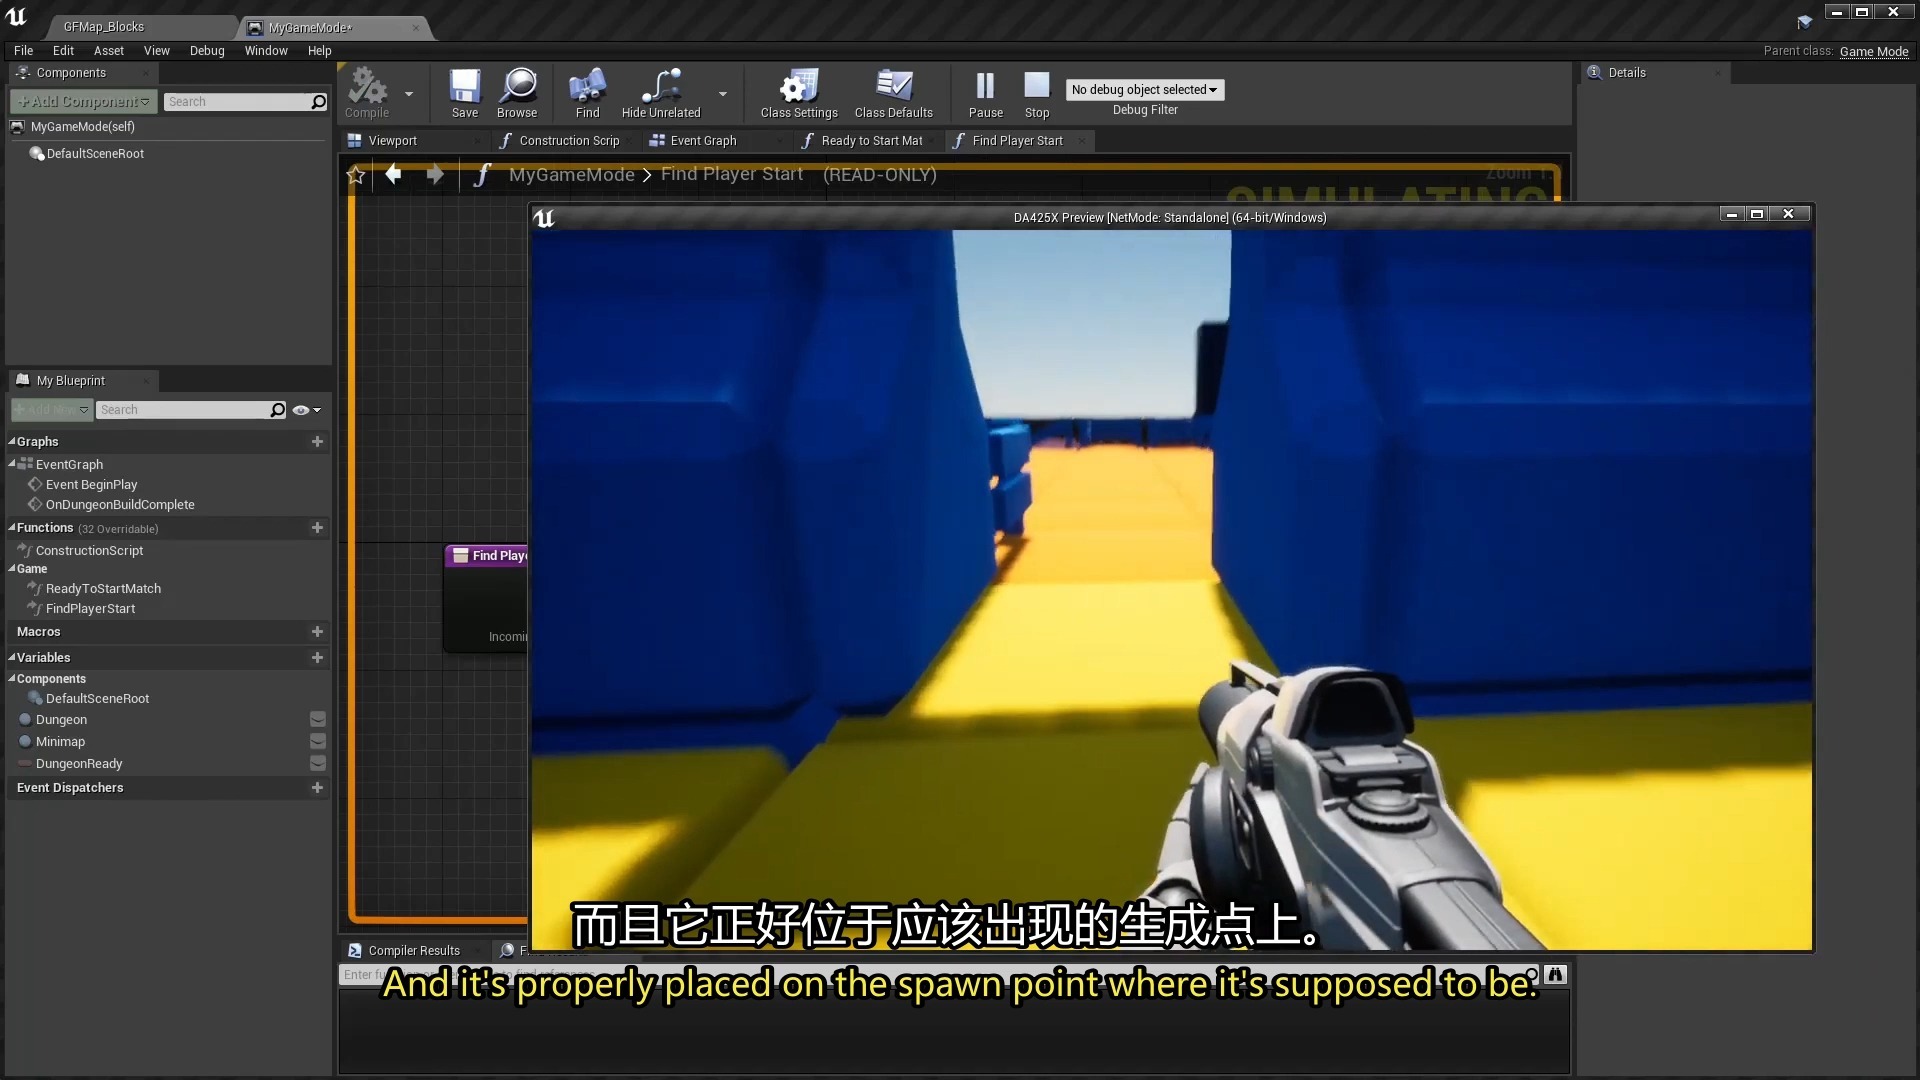Screen dimensions: 1920x1080
Task: Open the Debug menu
Action: coord(207,51)
